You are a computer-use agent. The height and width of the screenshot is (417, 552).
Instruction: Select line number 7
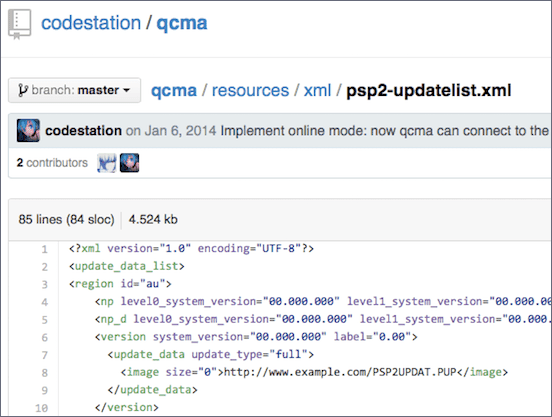click(x=44, y=355)
